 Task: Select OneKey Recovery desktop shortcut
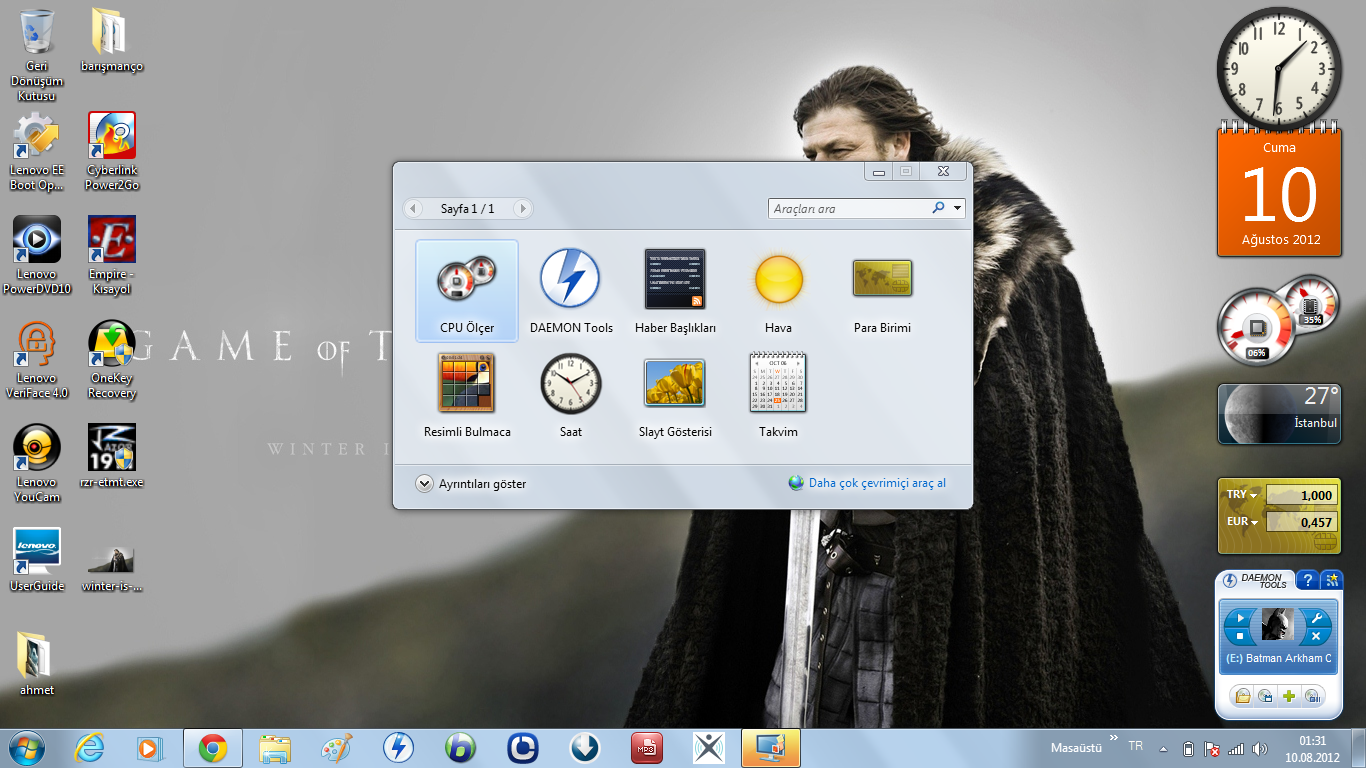point(112,359)
